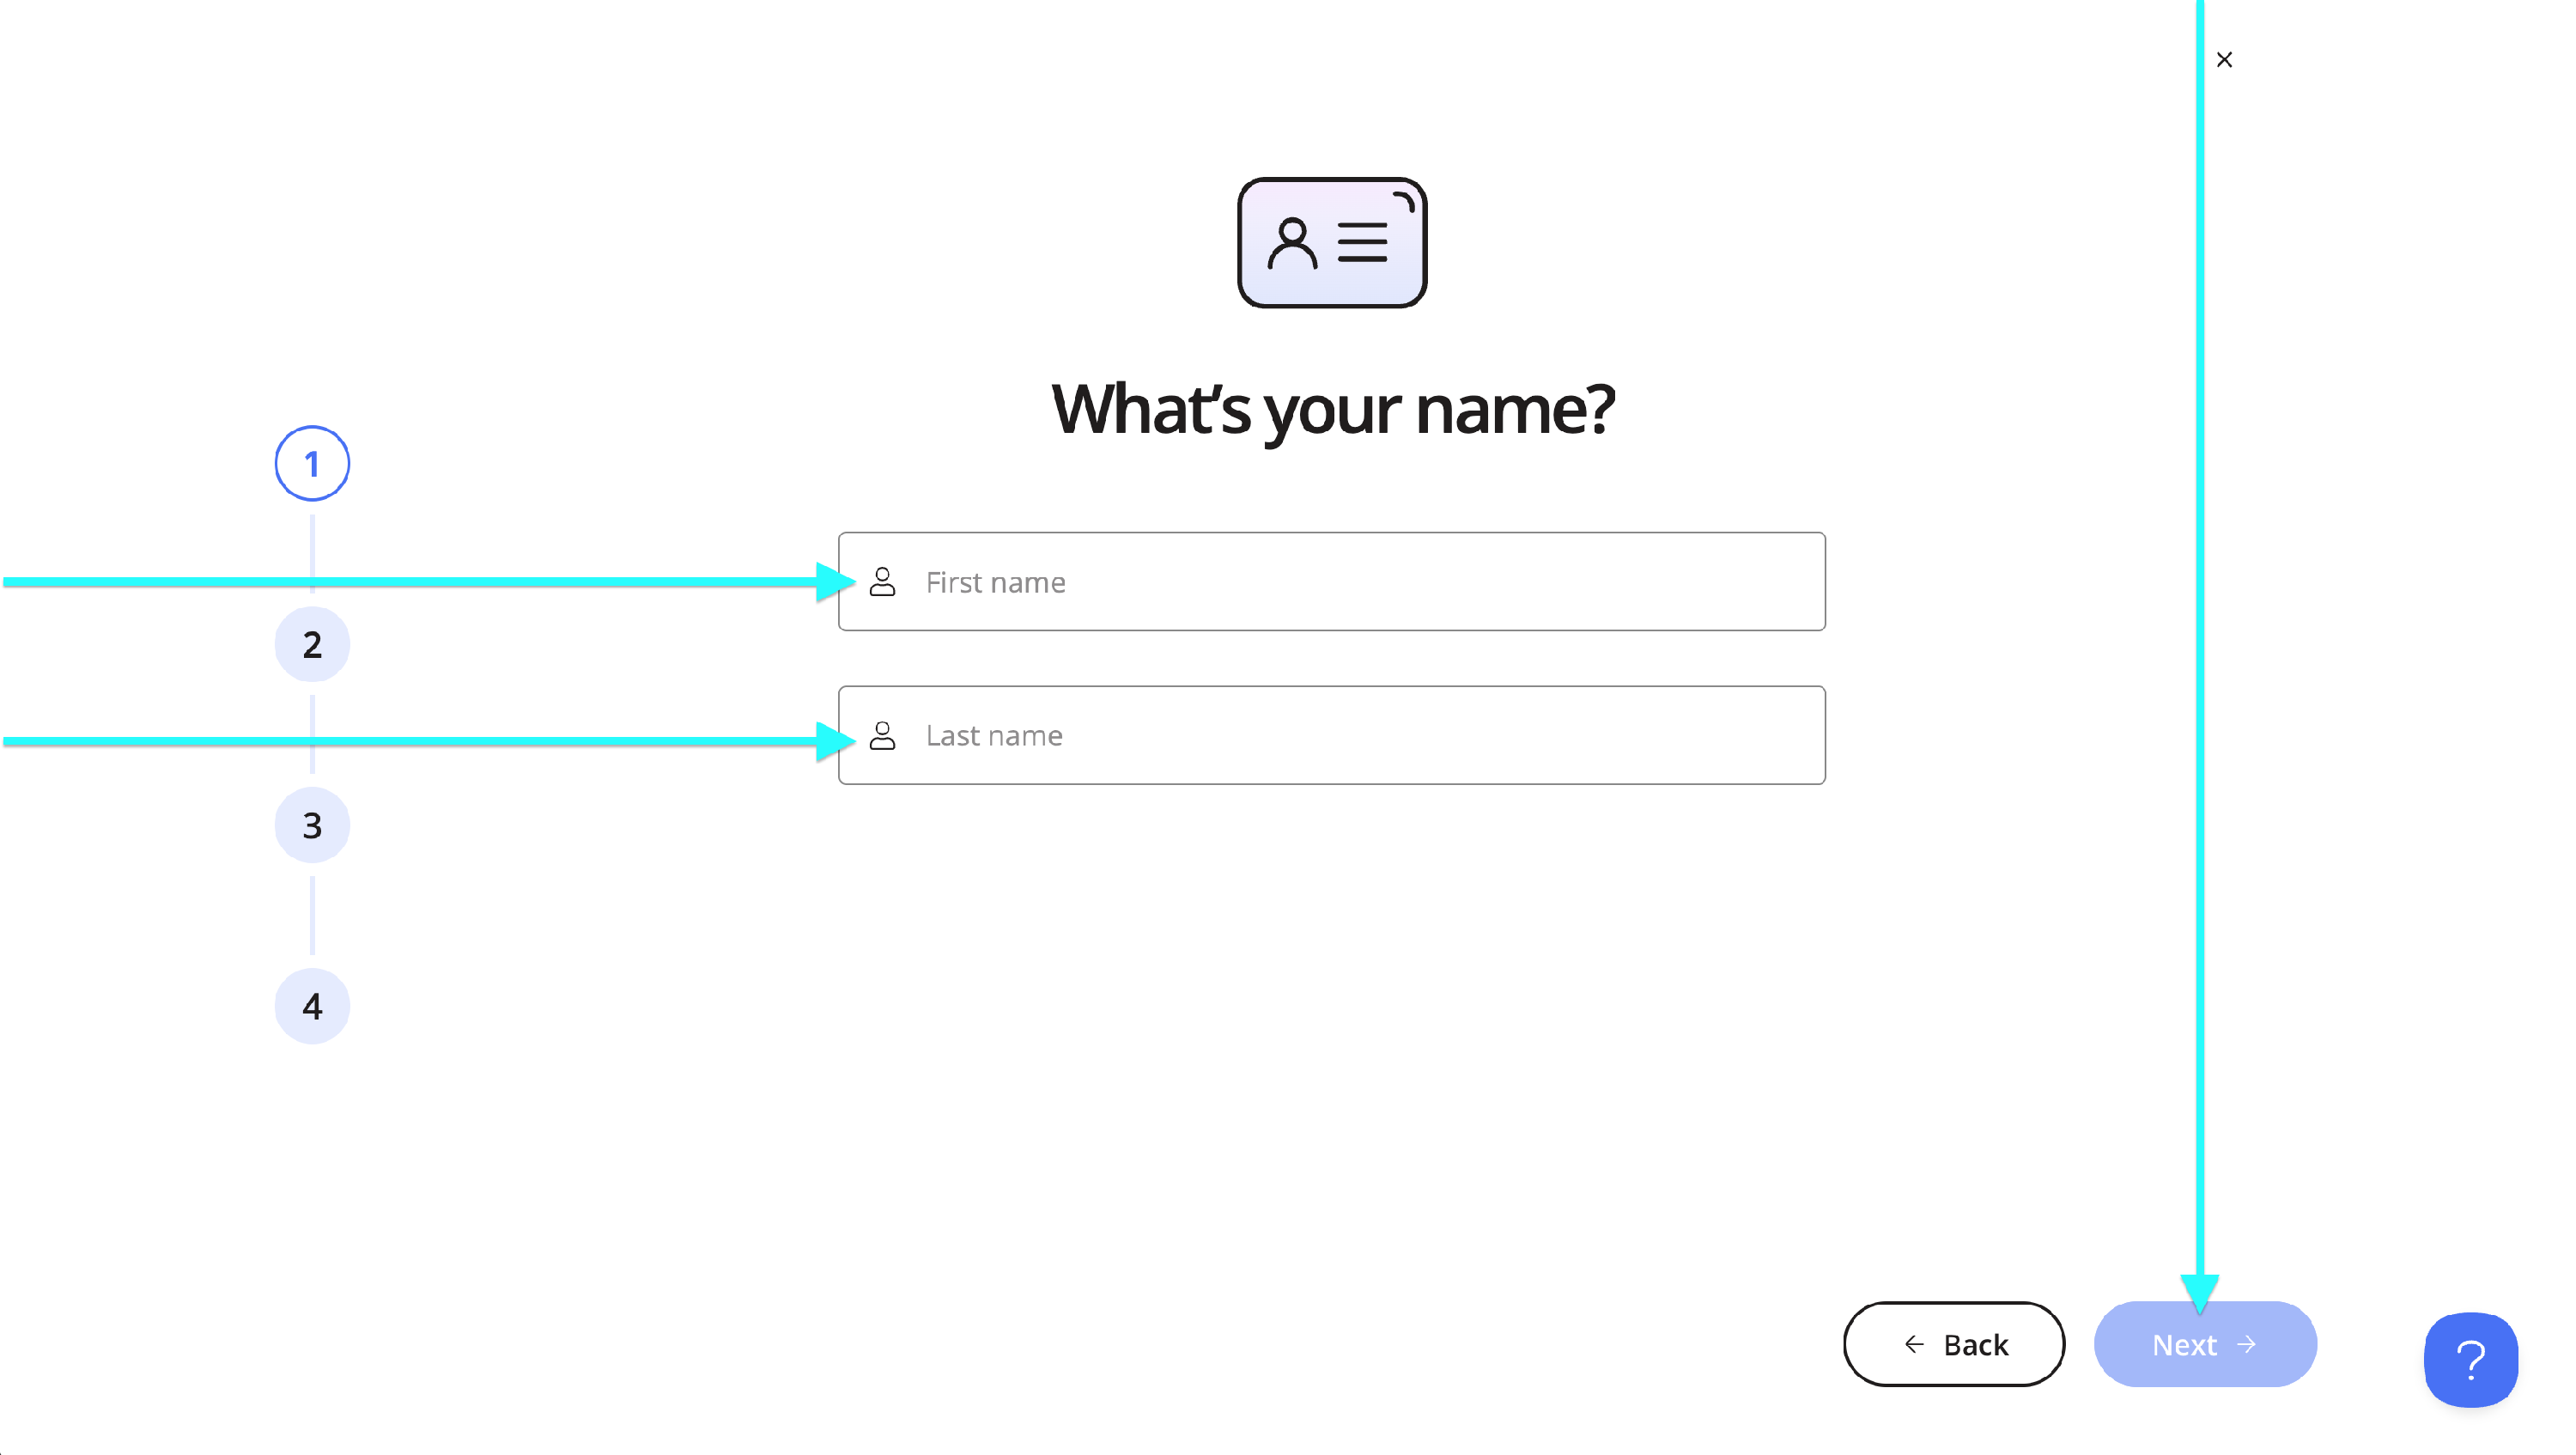Click the "What's your name?" heading
The height and width of the screenshot is (1455, 2576).
coord(1332,410)
